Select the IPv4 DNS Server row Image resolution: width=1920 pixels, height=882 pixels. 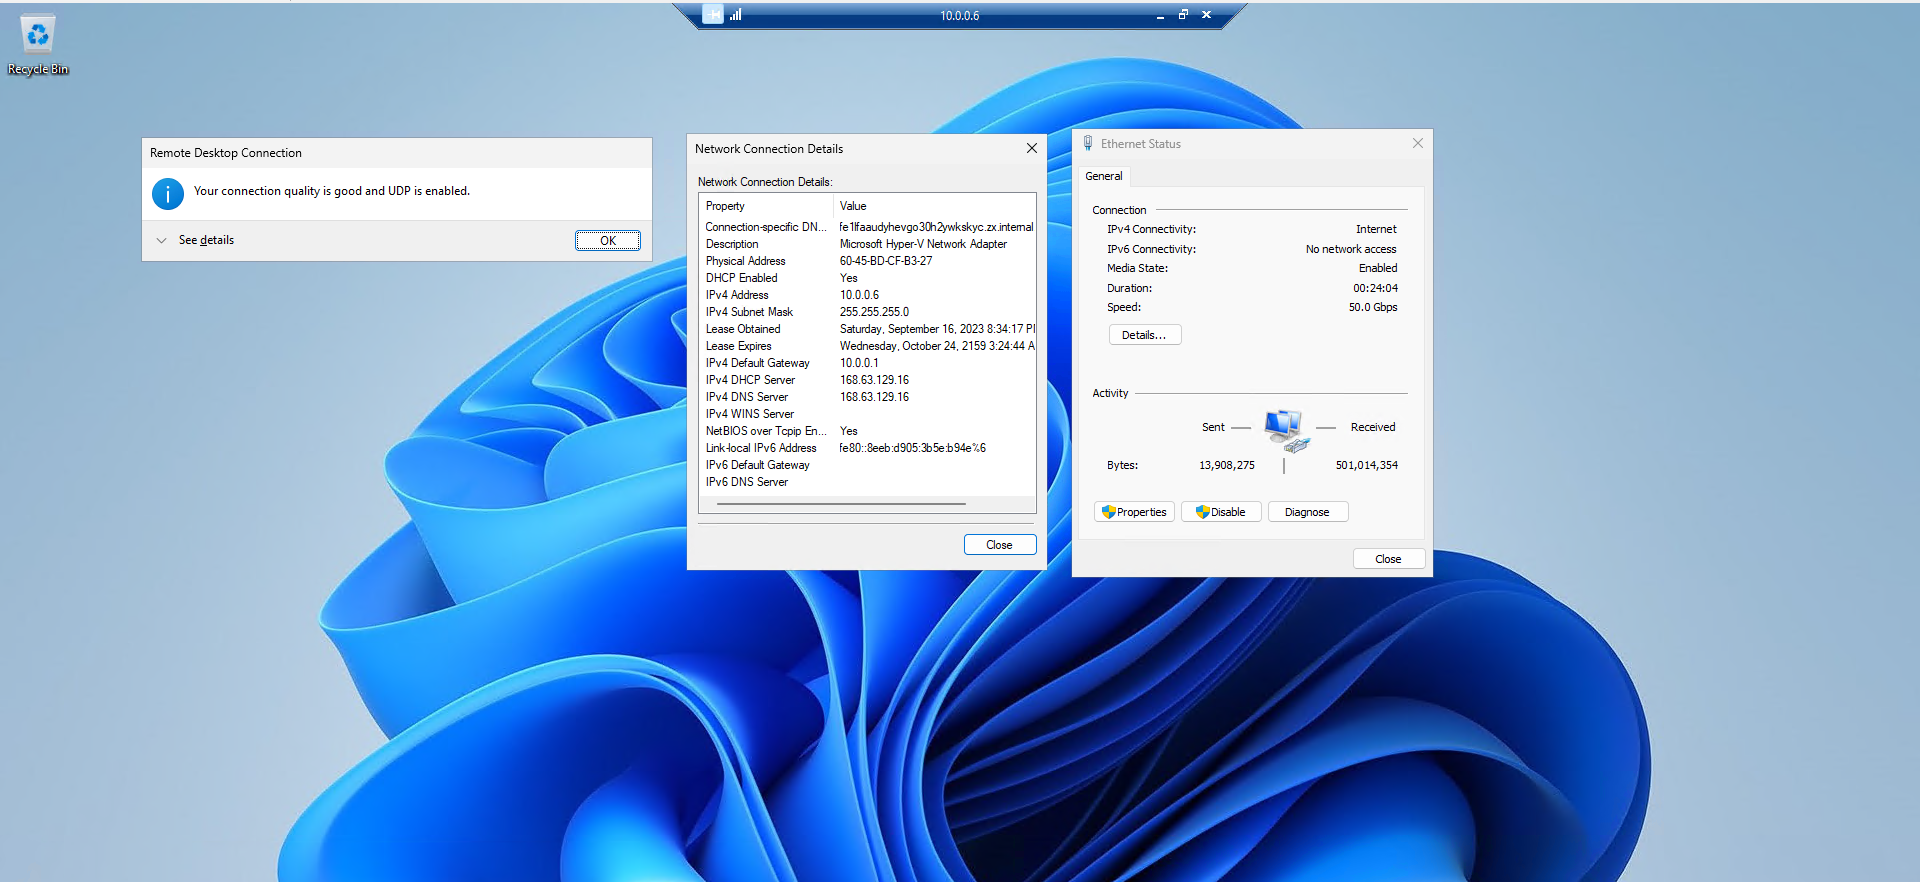coord(867,397)
